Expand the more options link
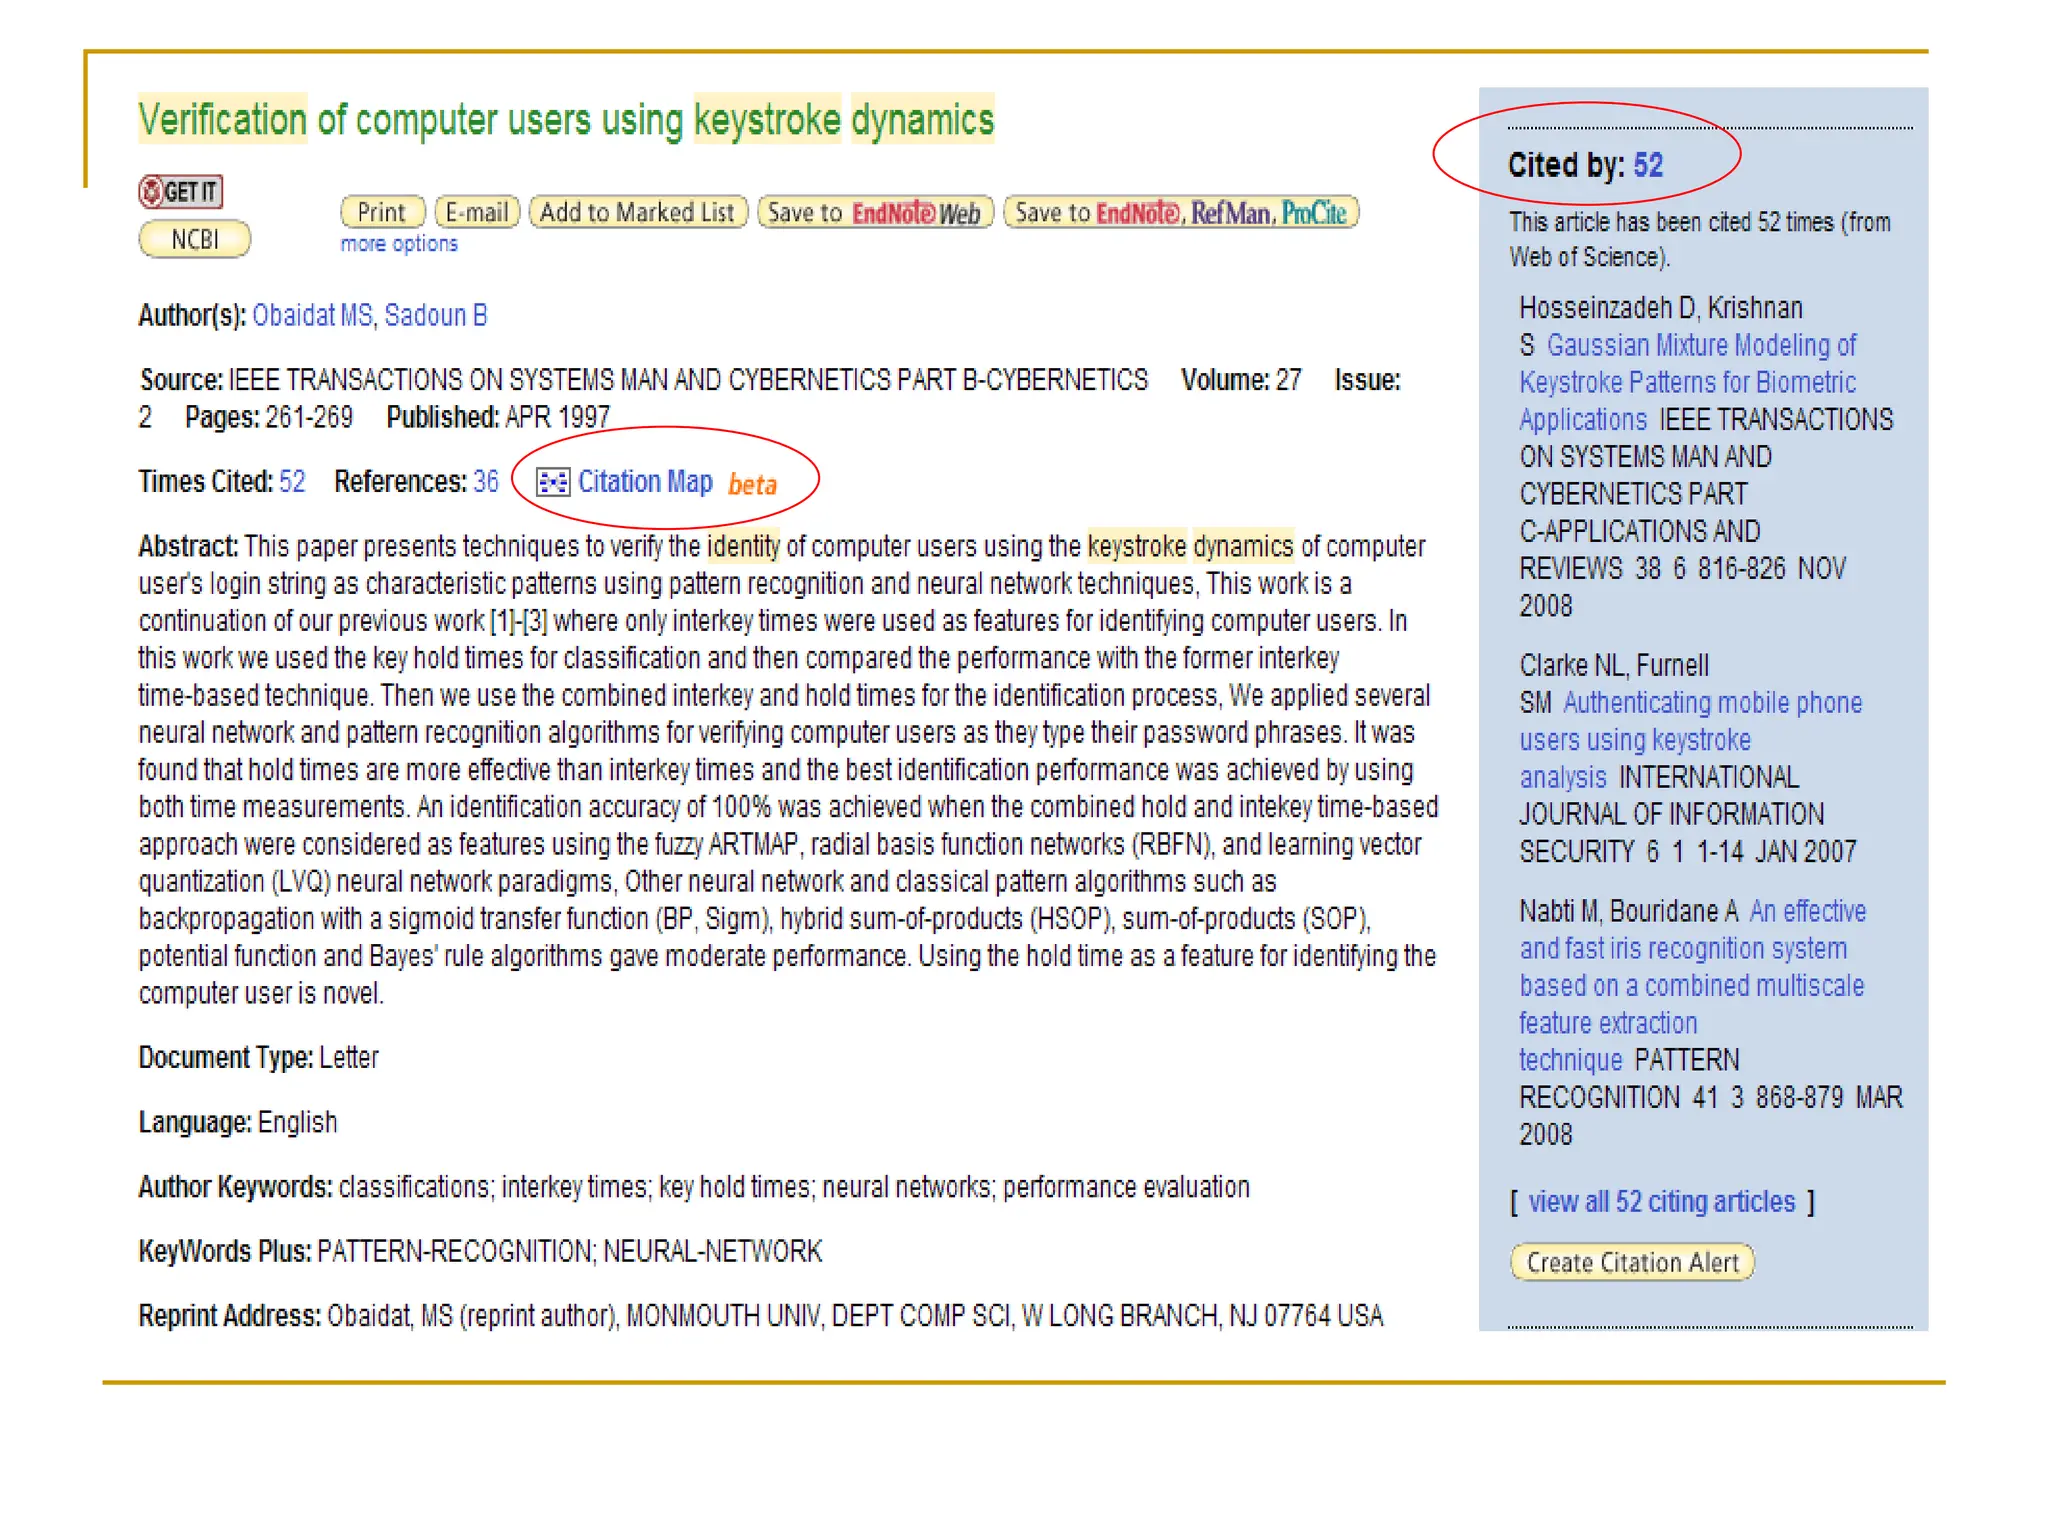Screen dimensions: 2048x1536 tap(398, 244)
